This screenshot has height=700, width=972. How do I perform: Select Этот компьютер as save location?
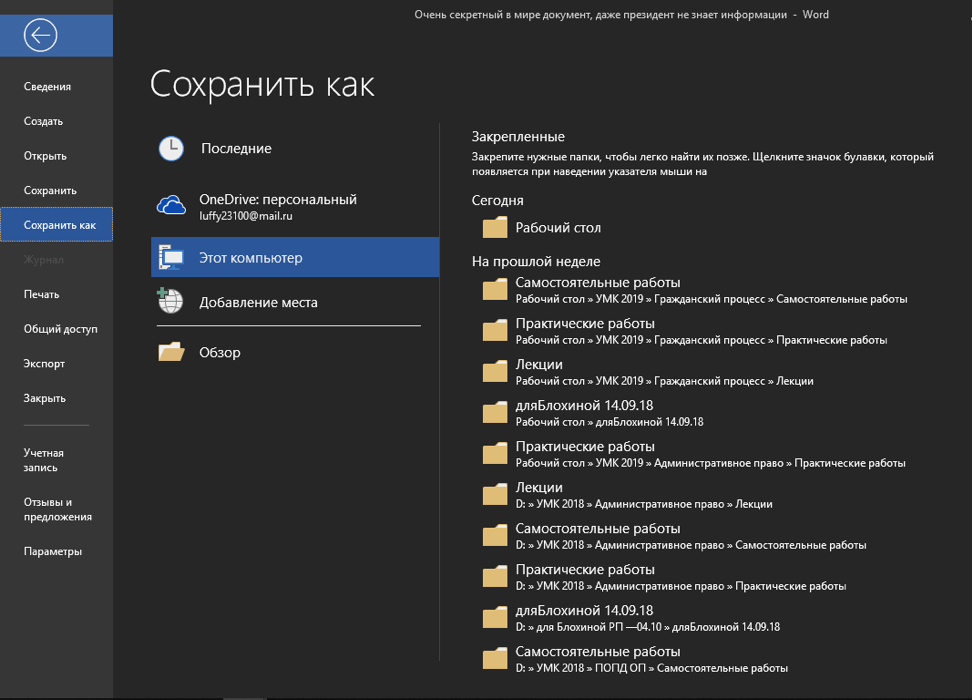[295, 257]
